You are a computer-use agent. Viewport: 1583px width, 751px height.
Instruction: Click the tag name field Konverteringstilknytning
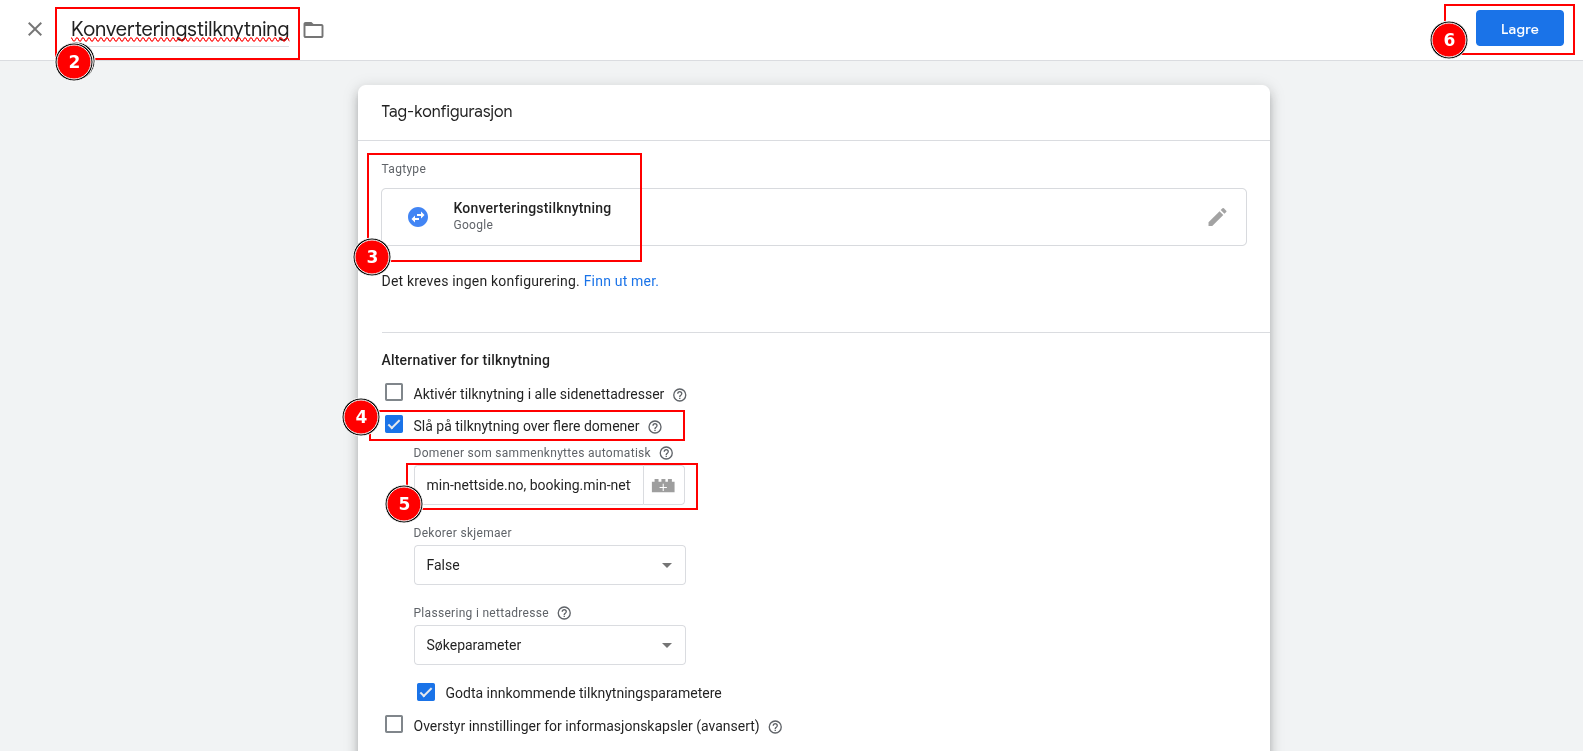[x=180, y=30]
